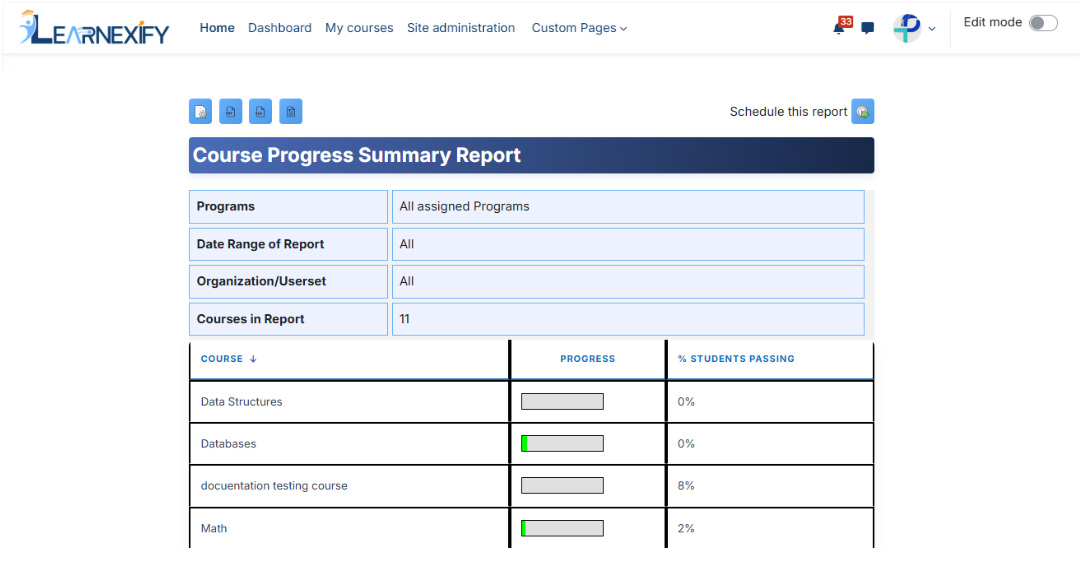This screenshot has height=566, width=1080.
Task: Open the Custom Pages dropdown
Action: point(579,28)
